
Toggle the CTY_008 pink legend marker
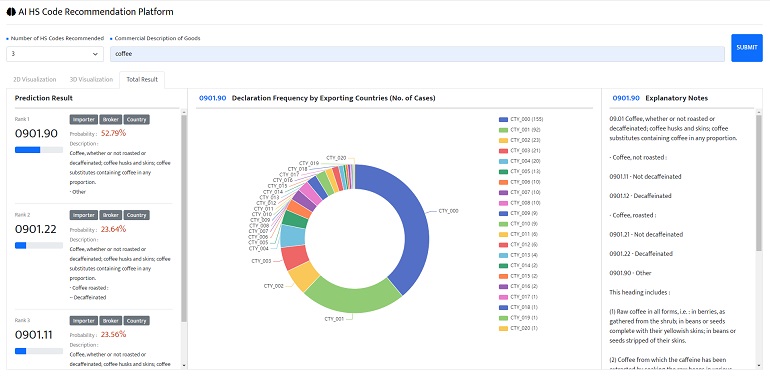coord(503,203)
